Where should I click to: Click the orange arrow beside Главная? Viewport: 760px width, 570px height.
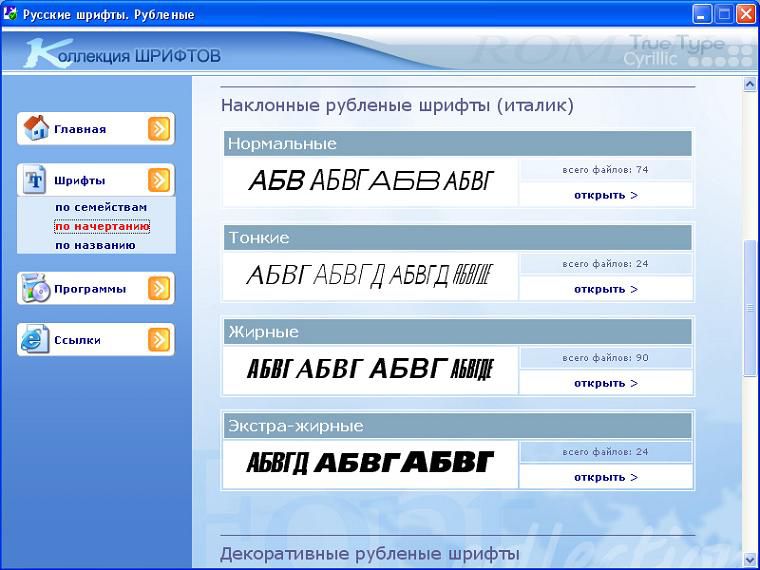coord(159,128)
